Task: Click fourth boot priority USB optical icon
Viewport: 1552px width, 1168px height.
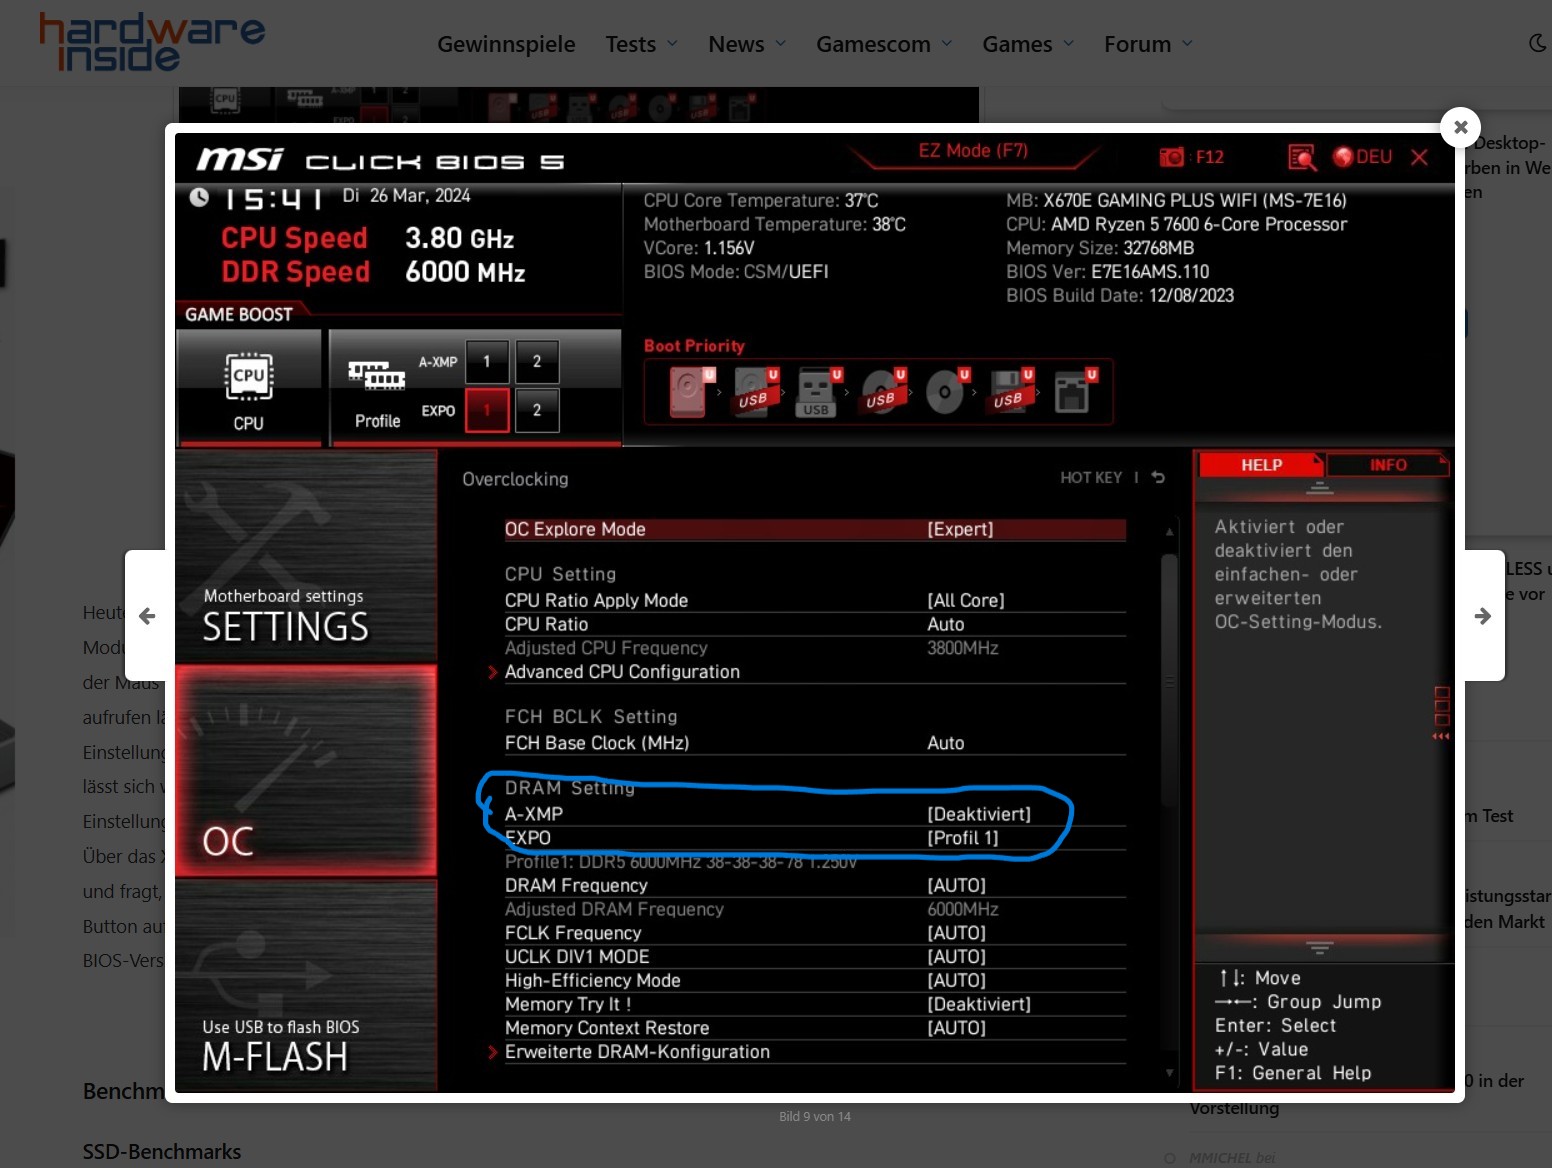Action: [882, 392]
